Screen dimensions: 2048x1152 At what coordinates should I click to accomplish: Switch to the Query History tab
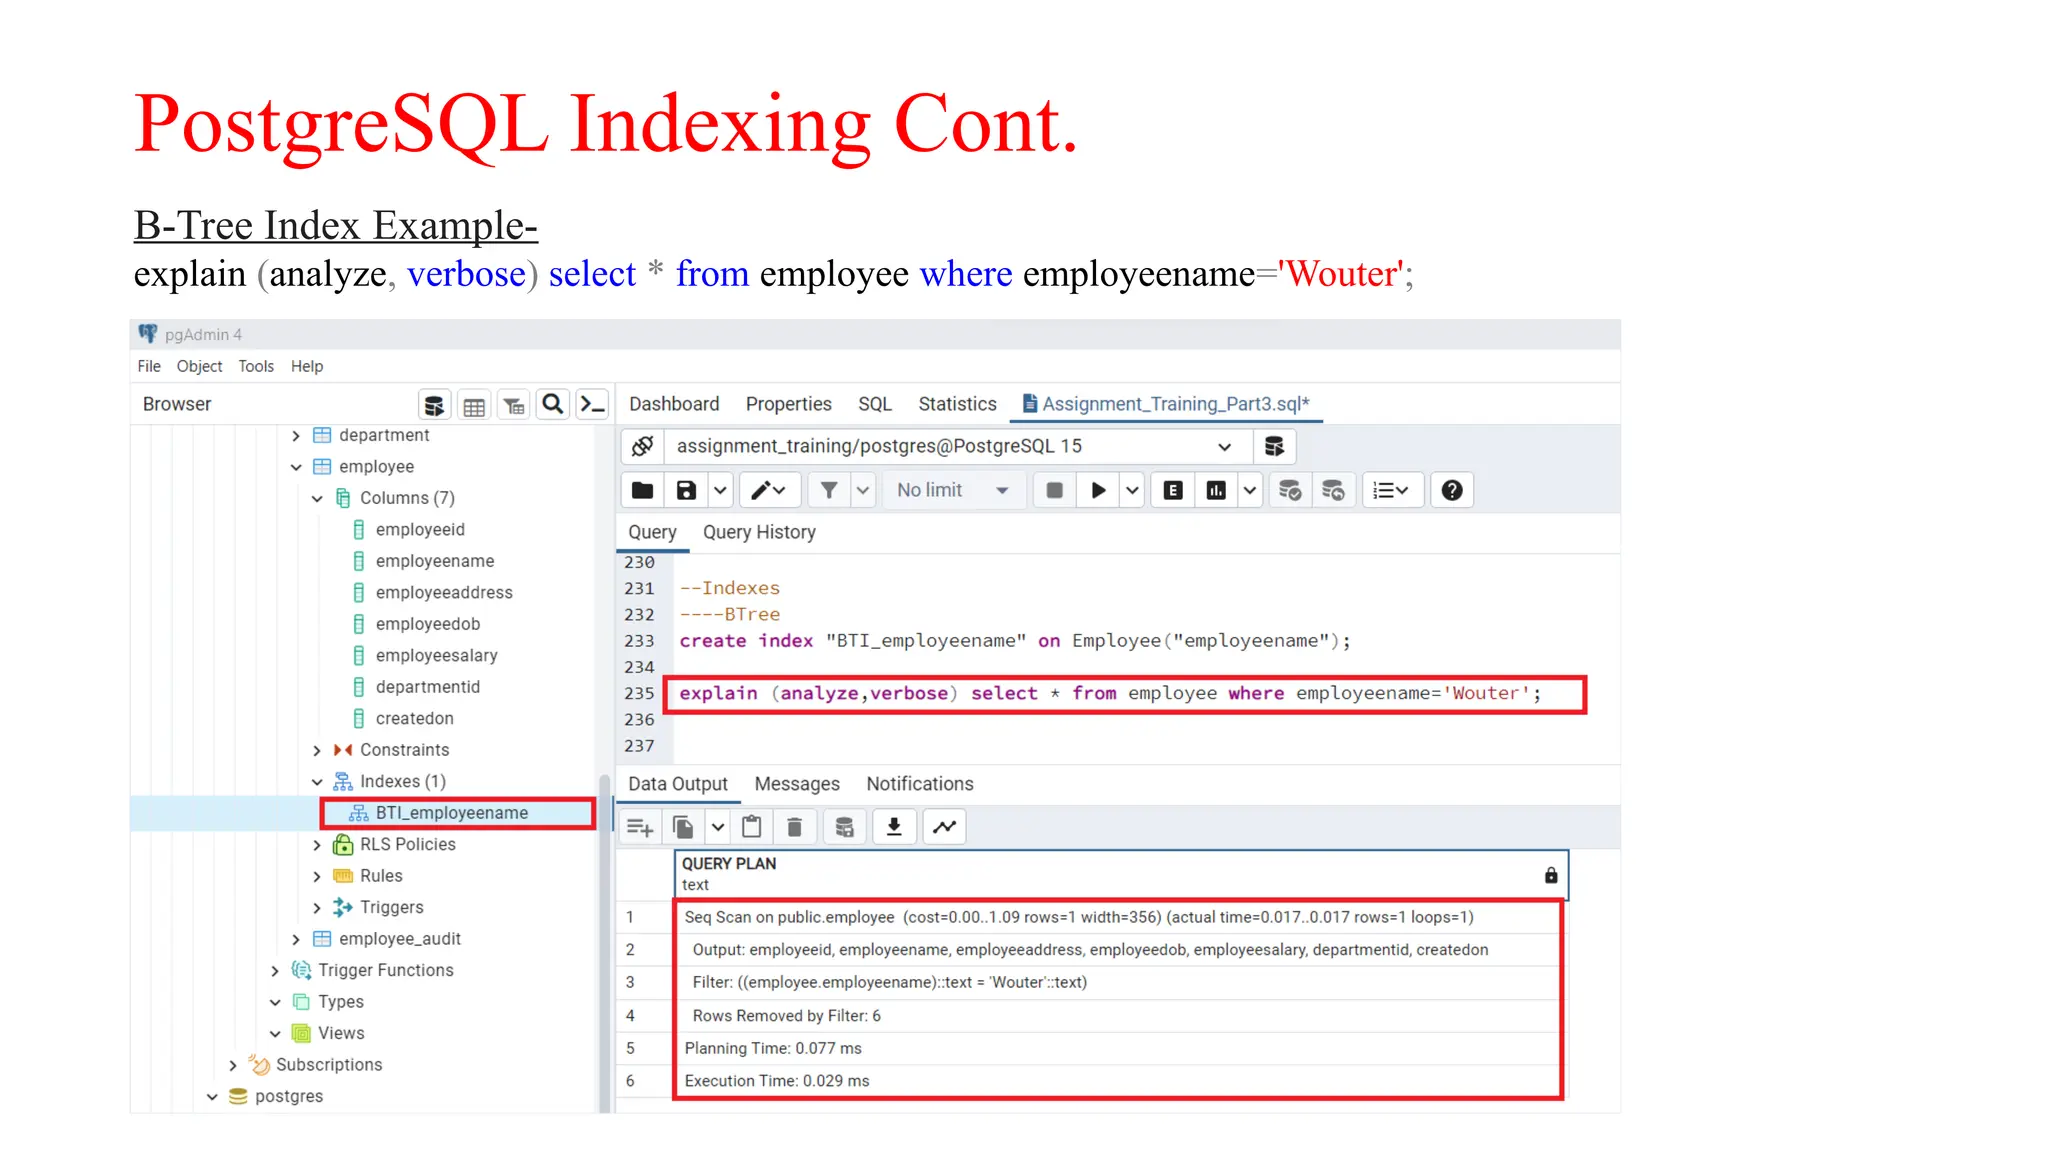click(759, 532)
